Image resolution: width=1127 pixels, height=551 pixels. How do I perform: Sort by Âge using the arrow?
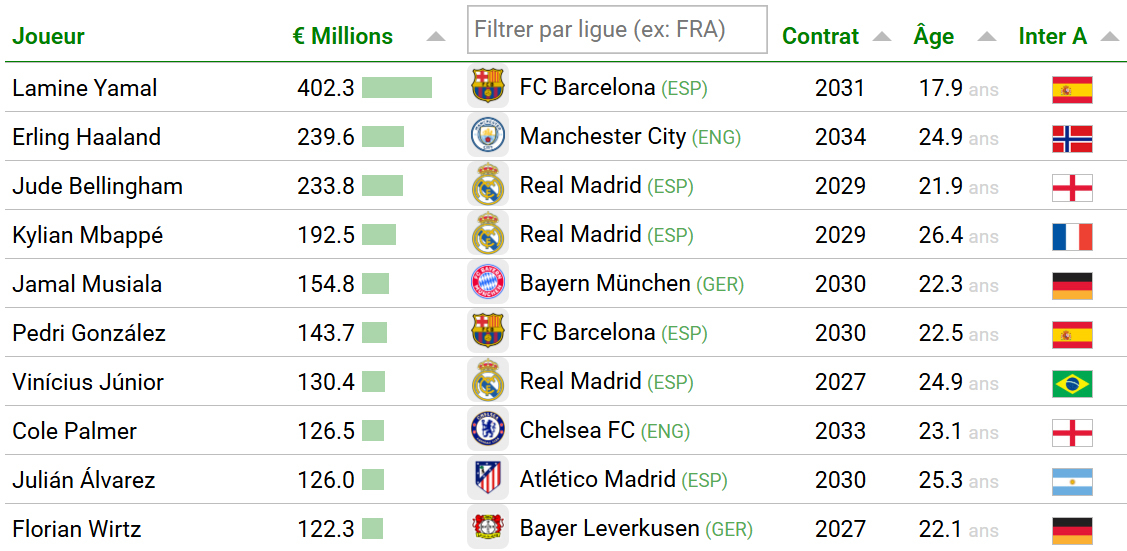pos(987,37)
